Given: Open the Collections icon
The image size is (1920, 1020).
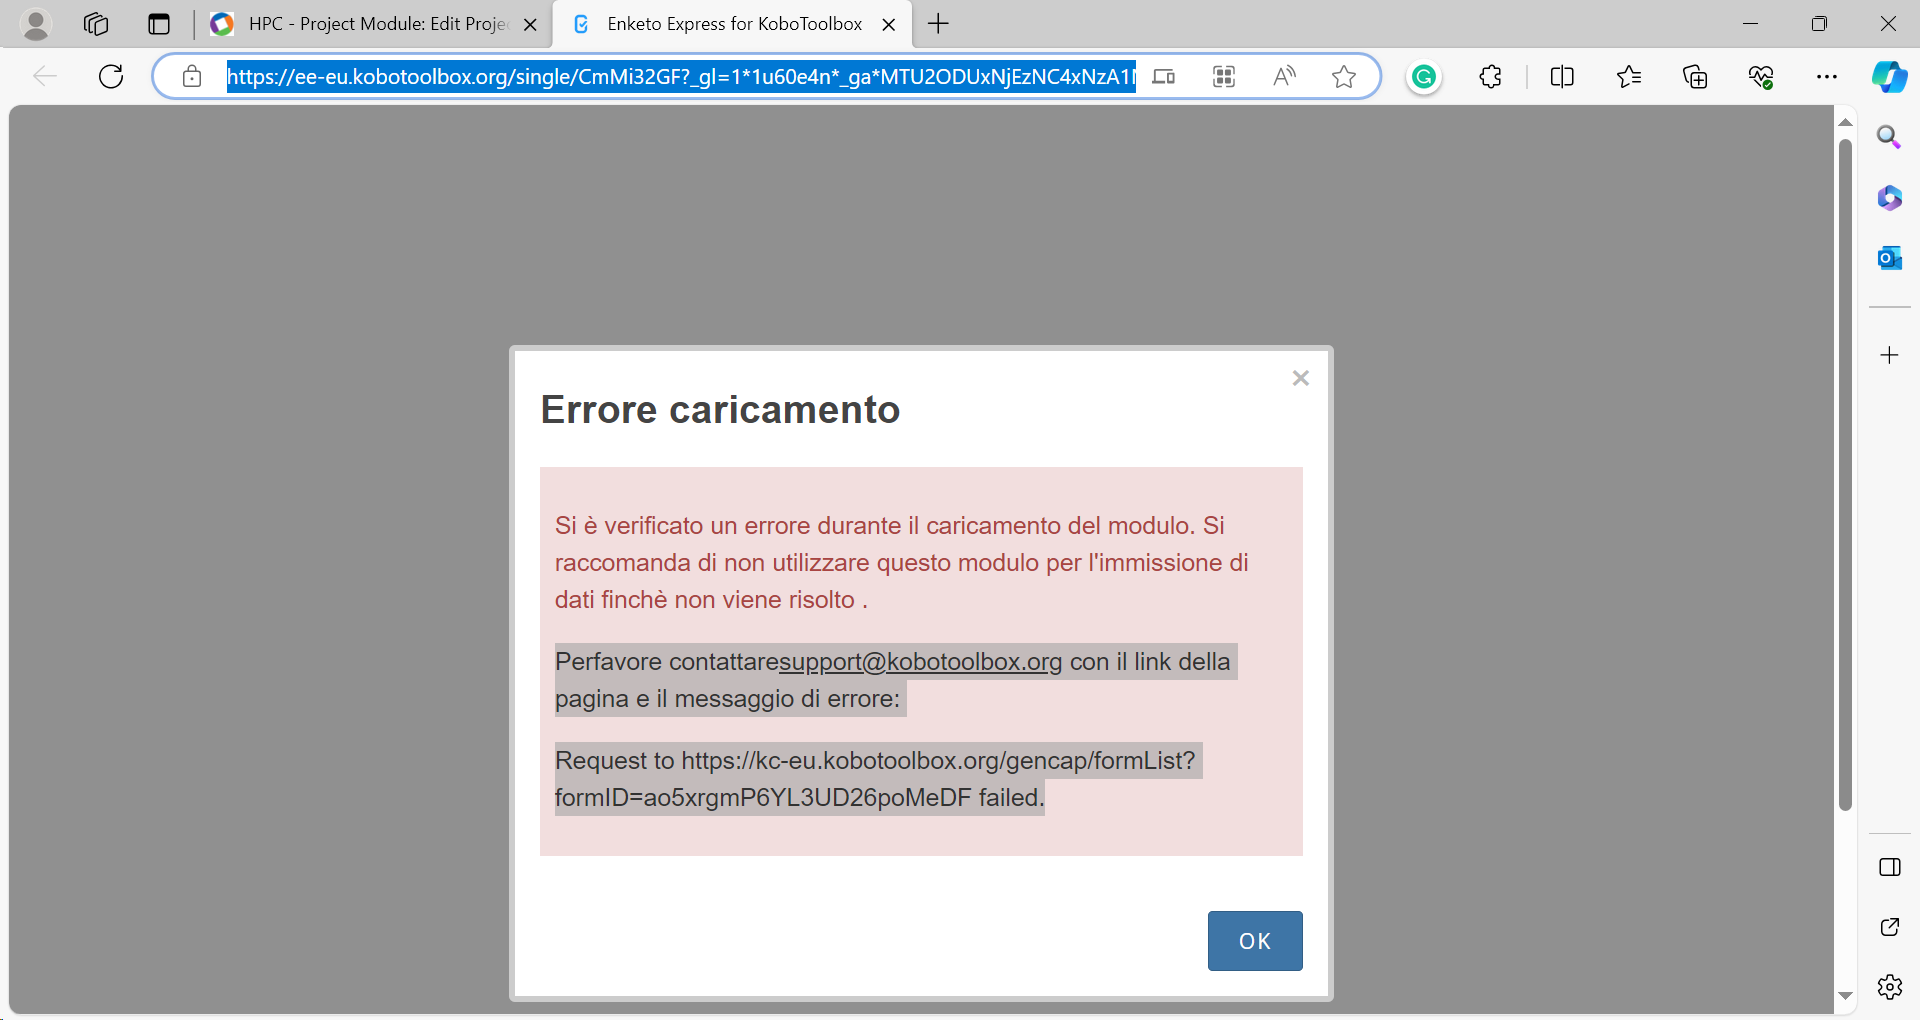Looking at the screenshot, I should coord(1695,76).
